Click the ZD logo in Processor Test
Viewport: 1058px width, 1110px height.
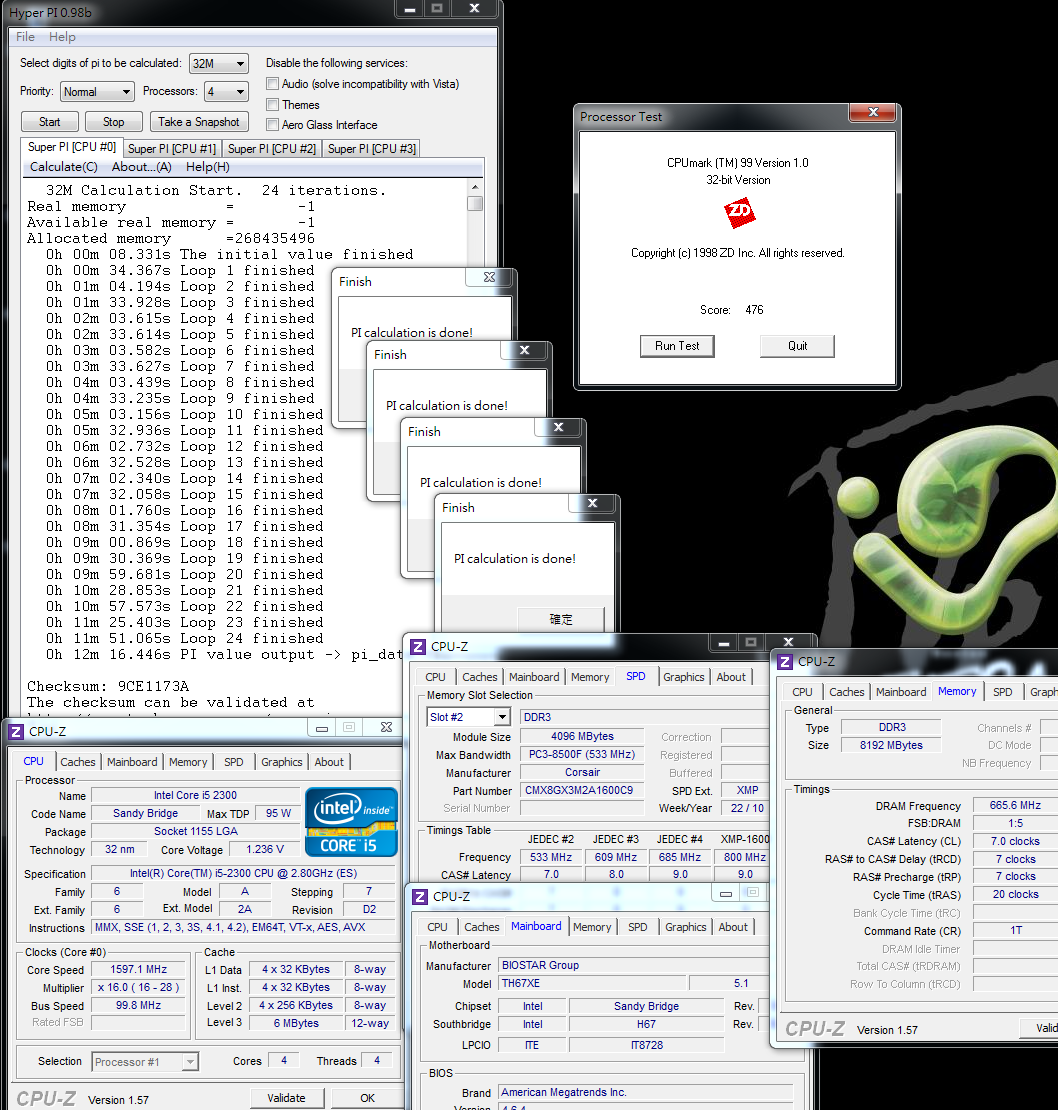click(x=740, y=212)
